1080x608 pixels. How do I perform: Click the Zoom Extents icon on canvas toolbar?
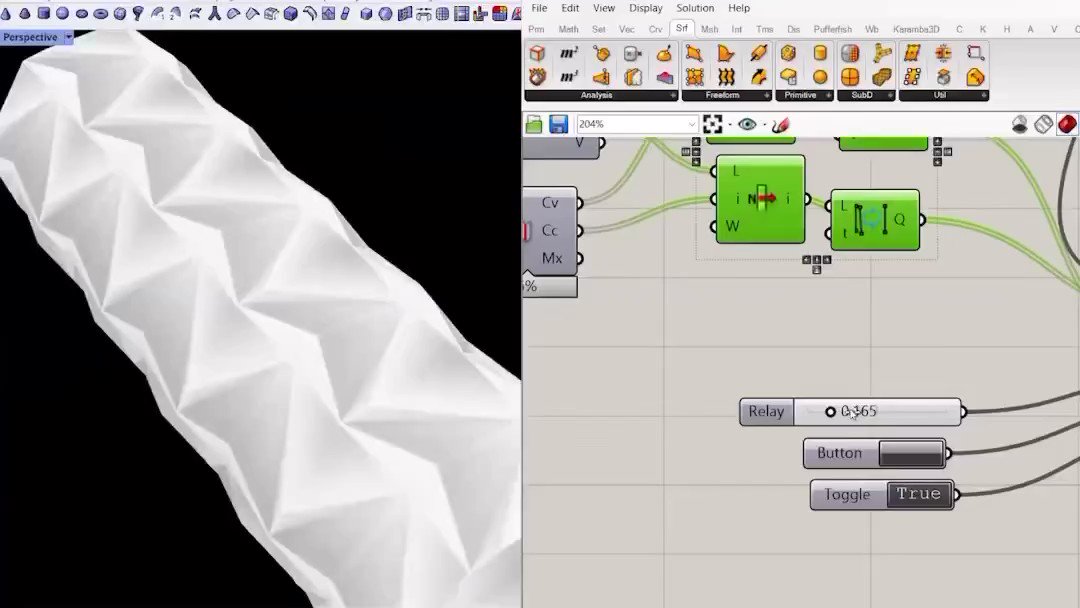(x=712, y=122)
